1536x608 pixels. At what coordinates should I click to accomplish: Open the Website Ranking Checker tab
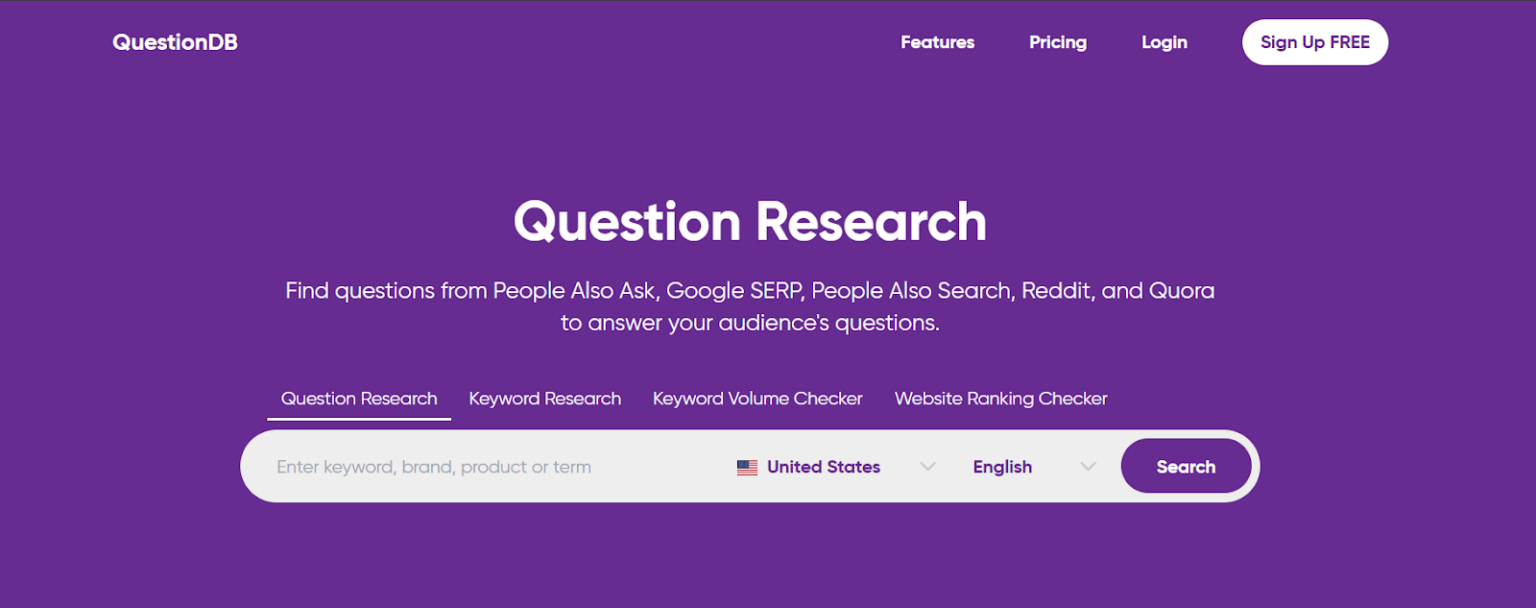[1000, 398]
